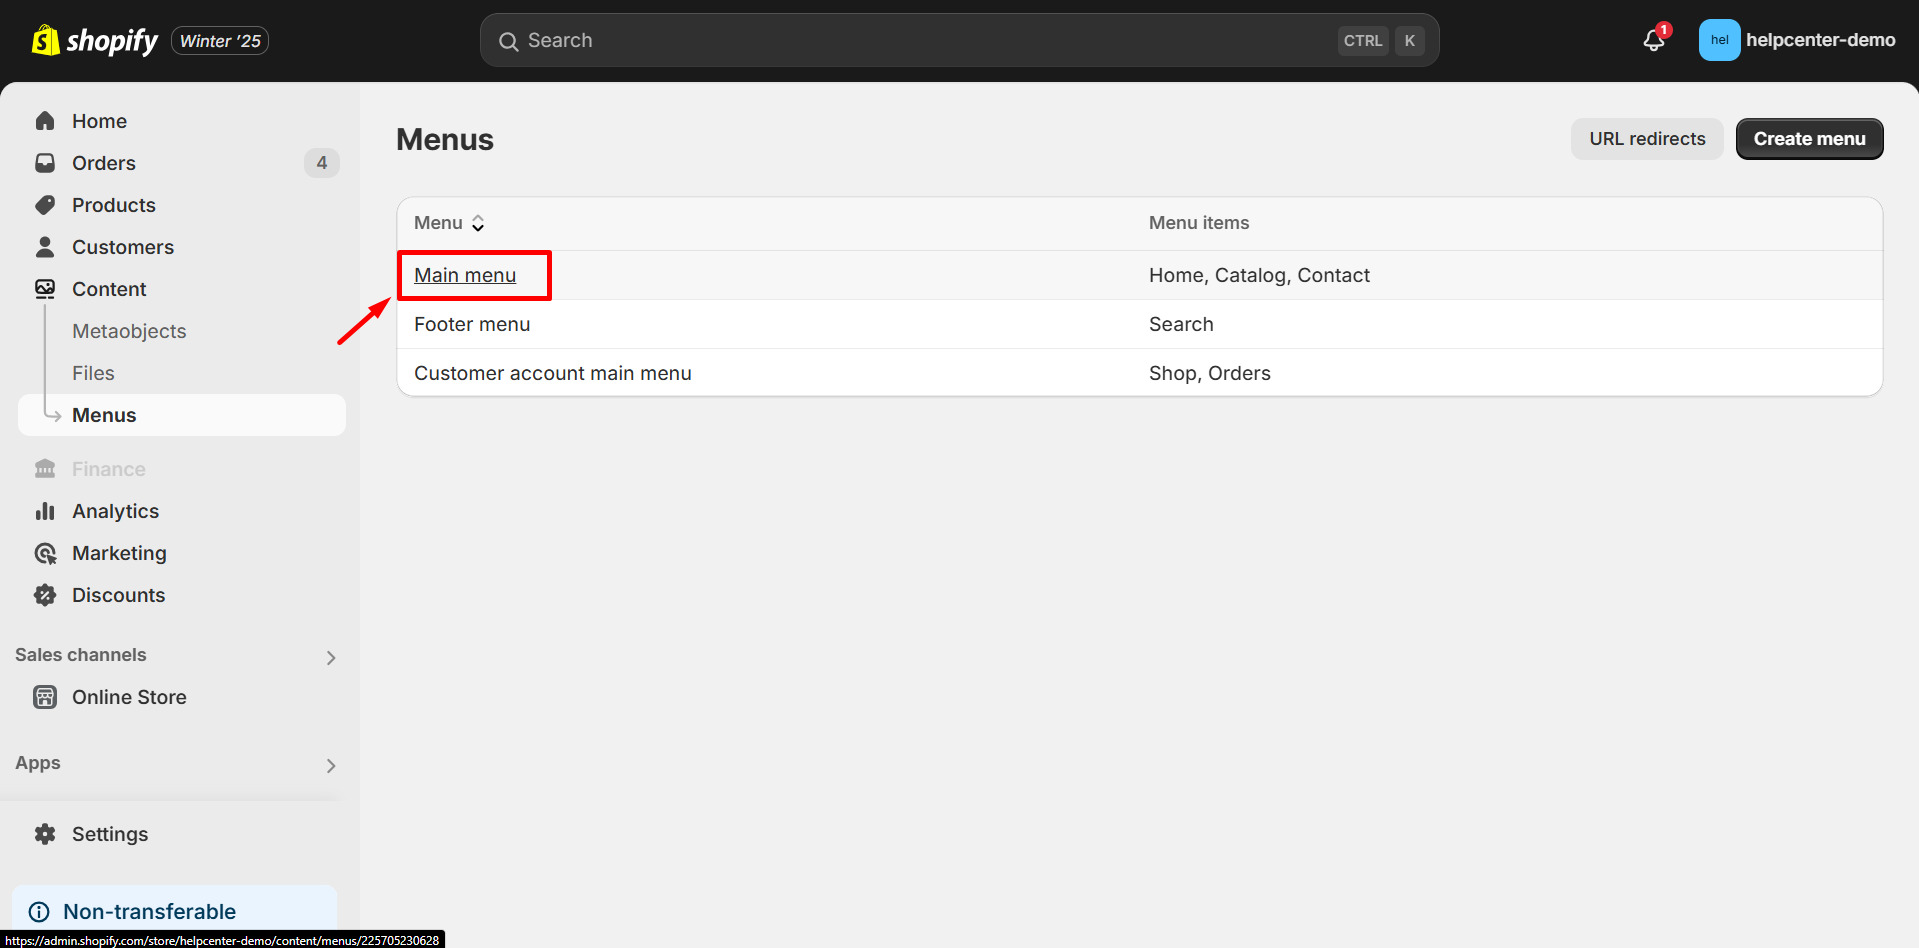Image resolution: width=1919 pixels, height=948 pixels.
Task: Expand the Sales channels section
Action: 330,657
